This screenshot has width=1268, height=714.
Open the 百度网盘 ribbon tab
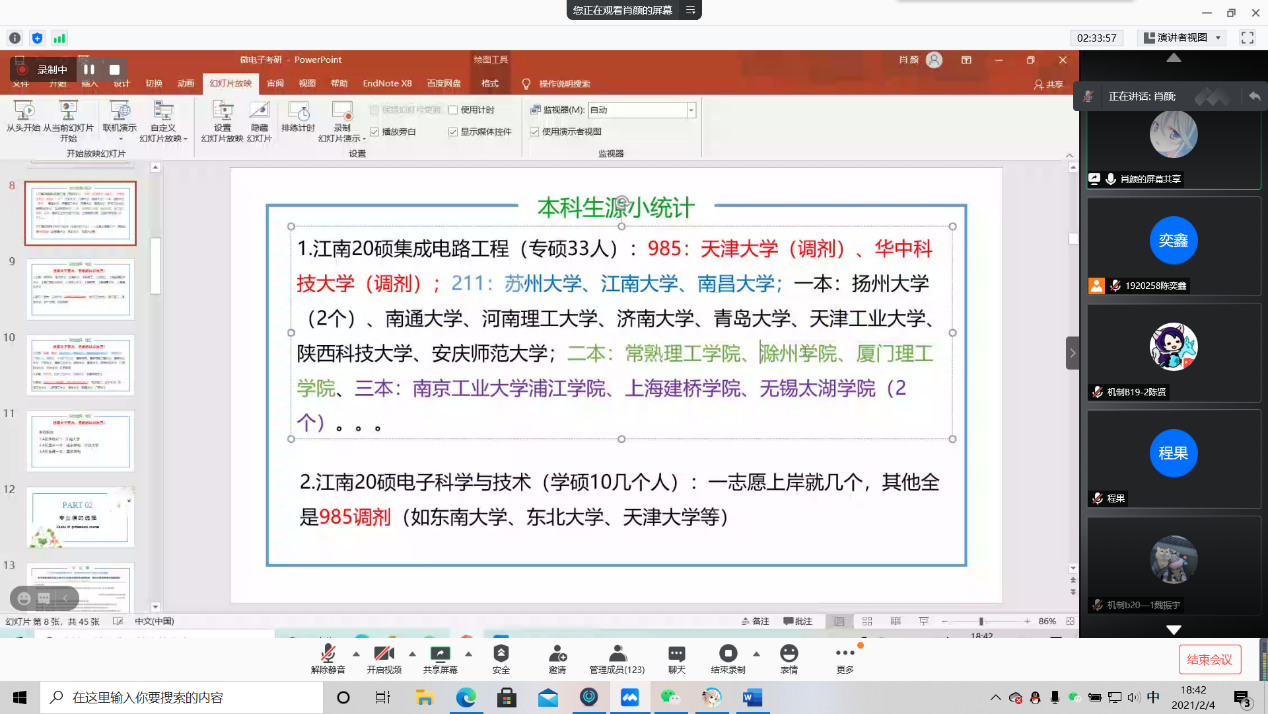click(443, 84)
